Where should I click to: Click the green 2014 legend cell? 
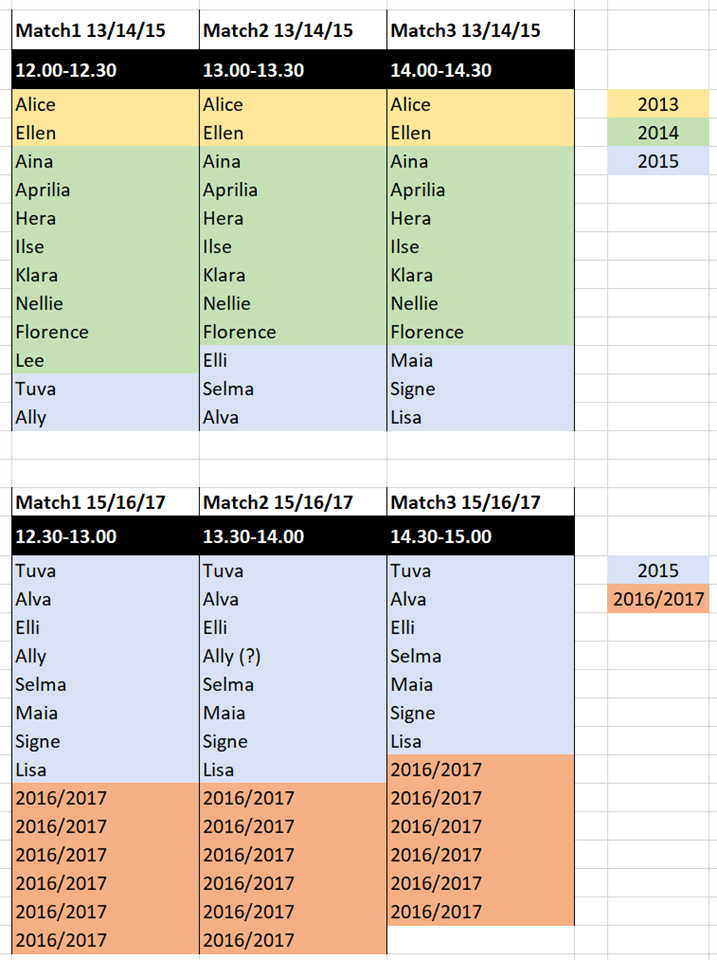click(657, 133)
